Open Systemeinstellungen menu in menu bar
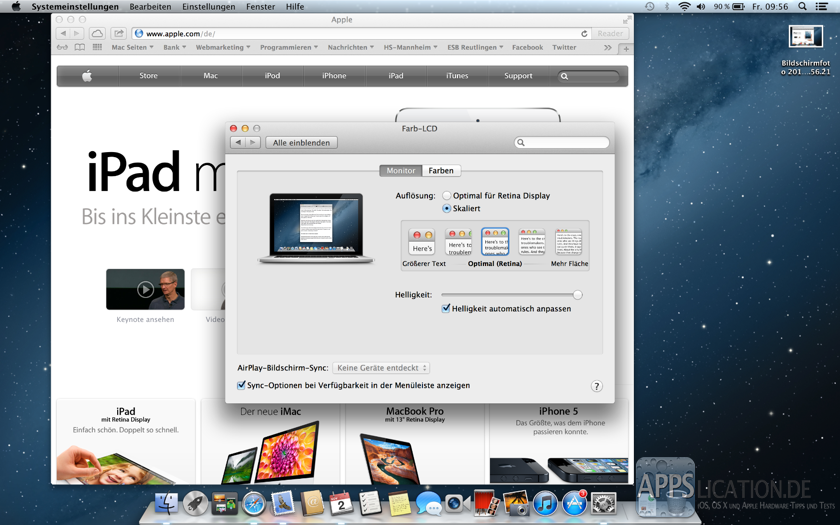 pyautogui.click(x=75, y=6)
